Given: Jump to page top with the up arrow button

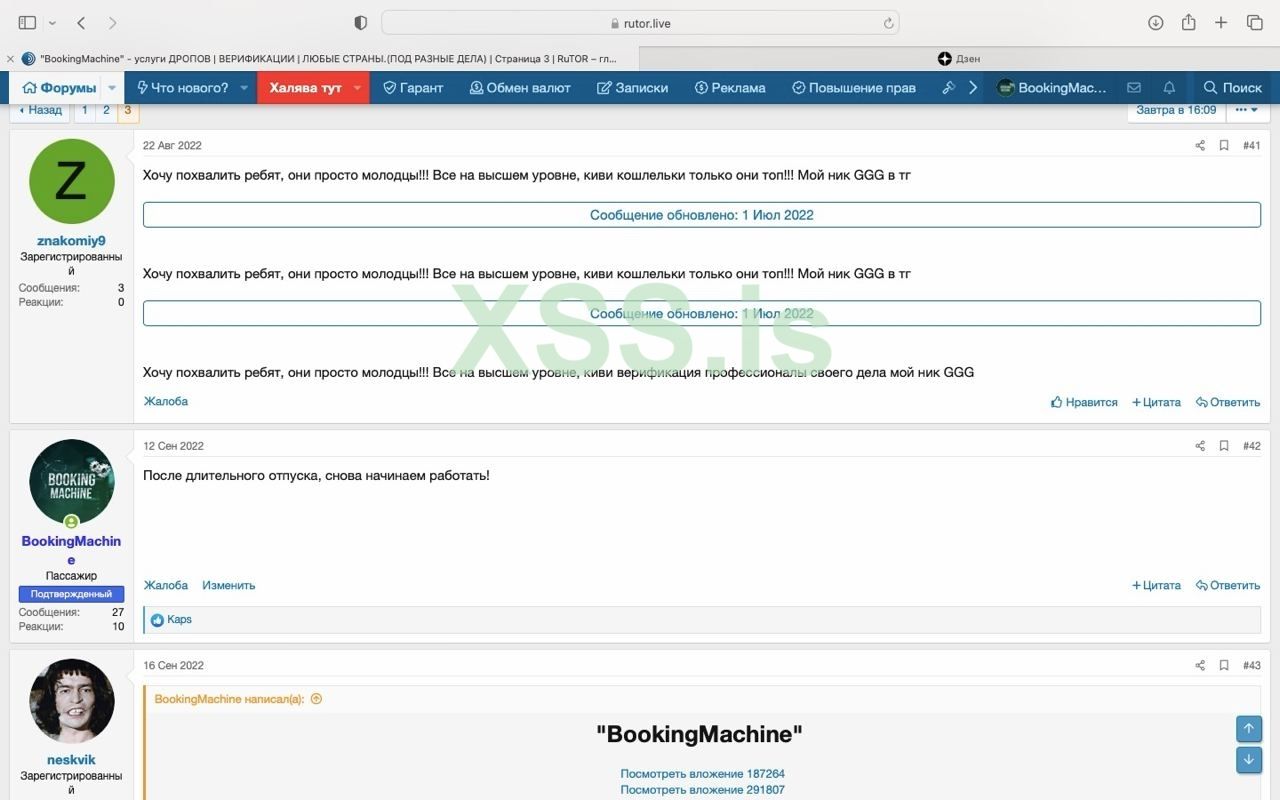Looking at the screenshot, I should [x=1249, y=728].
